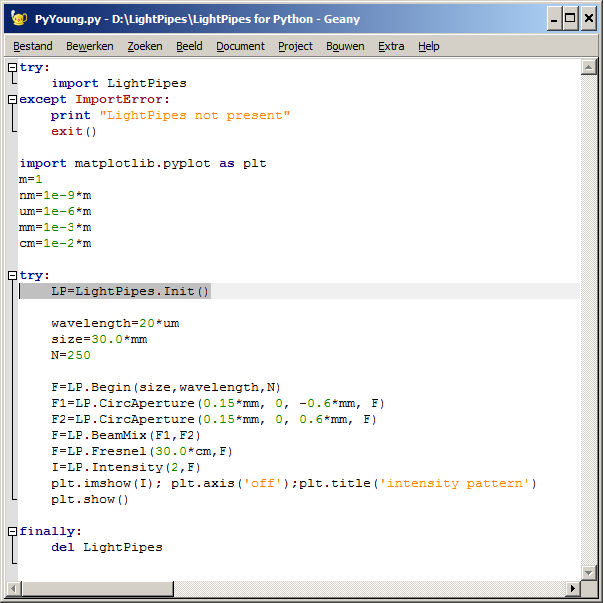Click the line 'nm=1e-9*m'
The image size is (604, 603).
(55, 195)
